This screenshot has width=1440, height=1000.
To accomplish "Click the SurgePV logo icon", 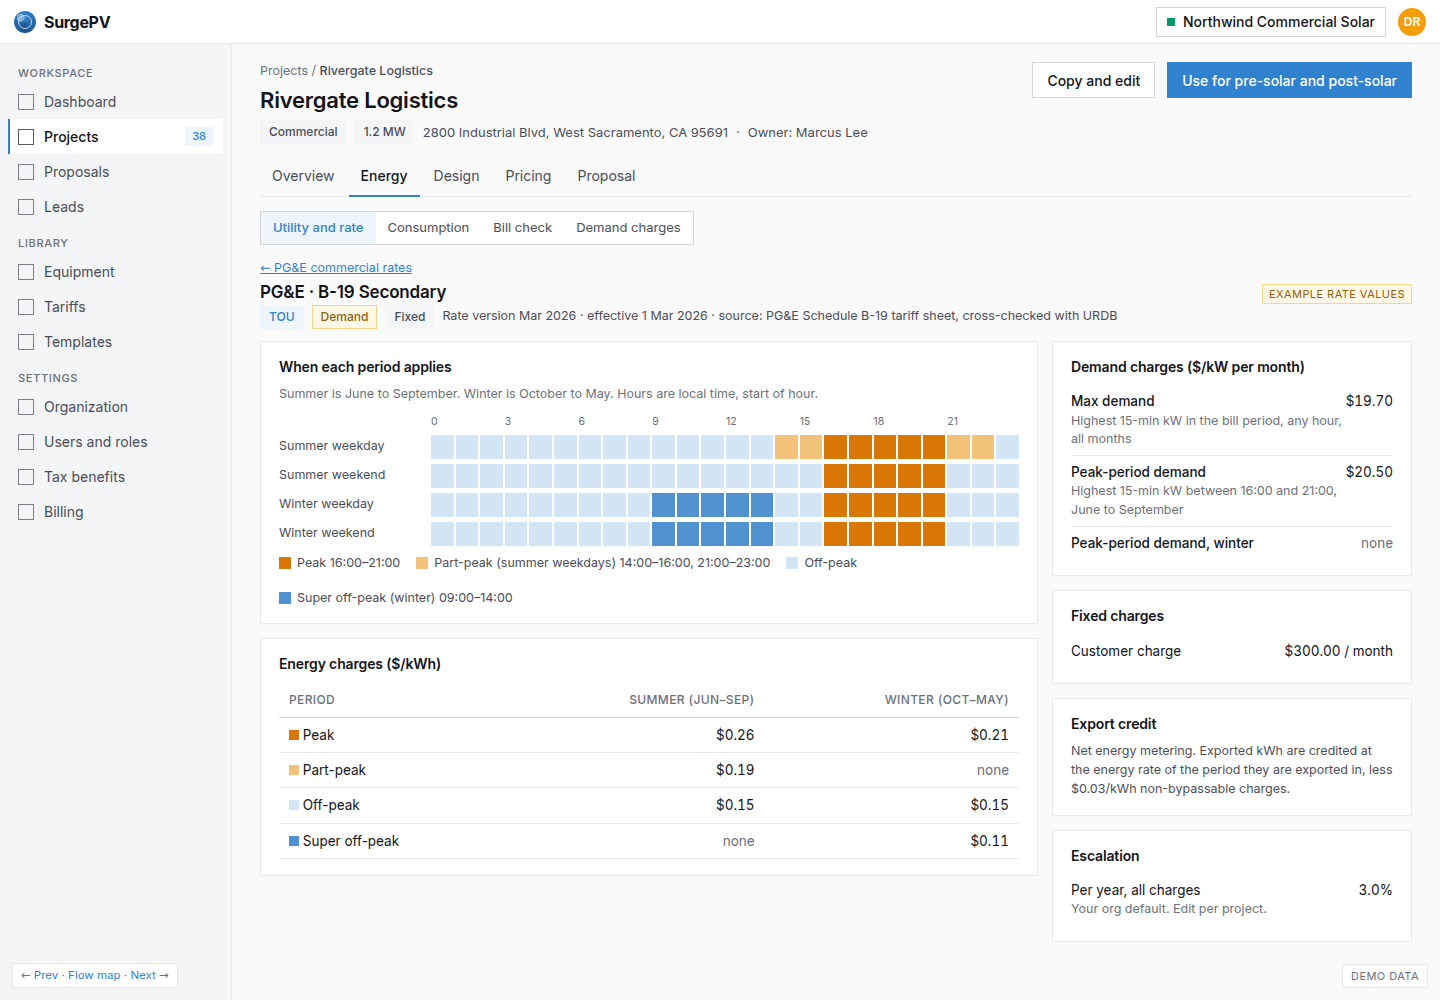I will pyautogui.click(x=25, y=22).
